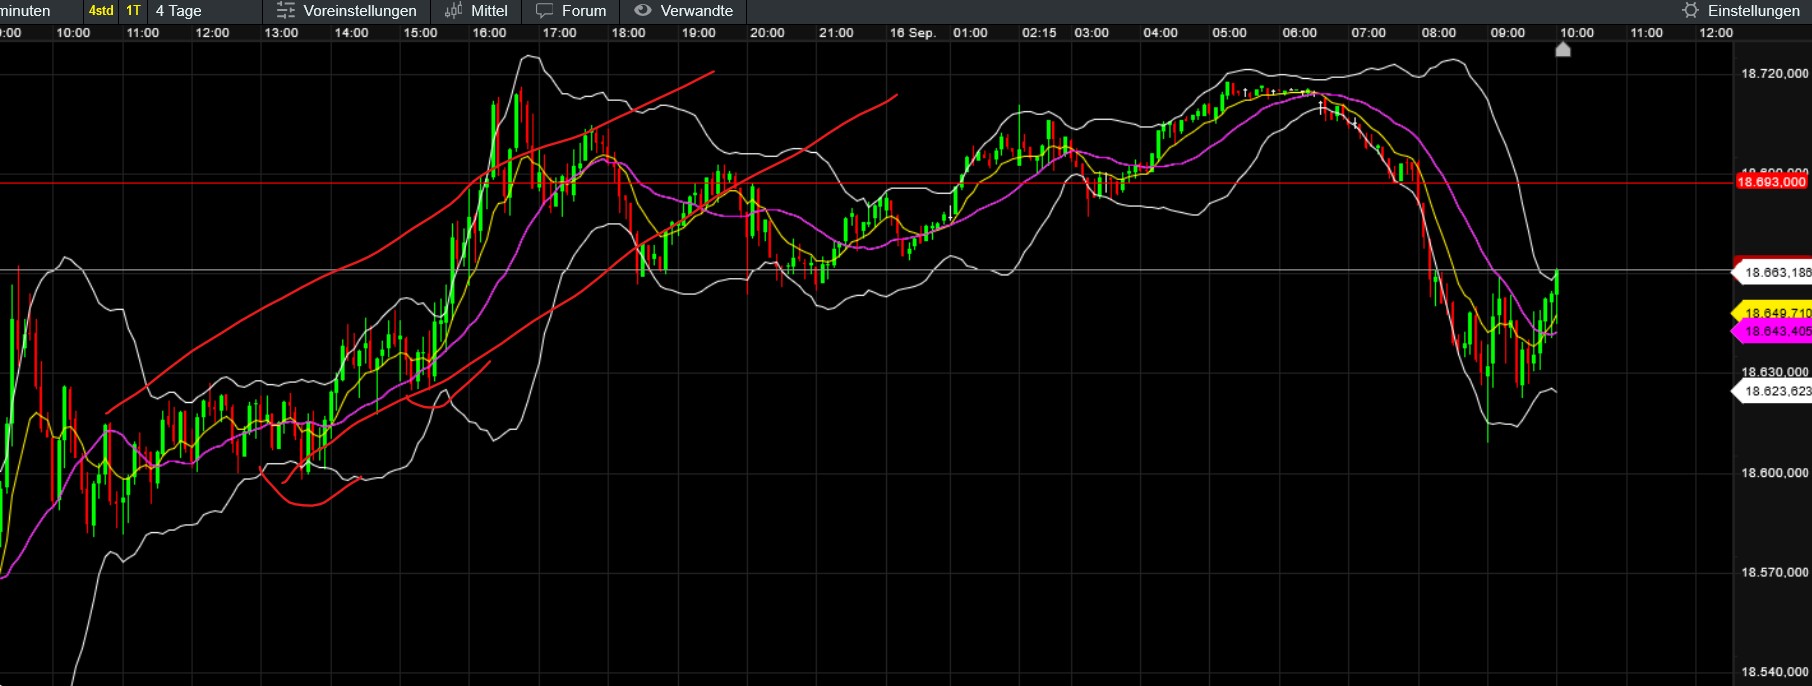Click the 18.720,000 price axis label

1775,74
